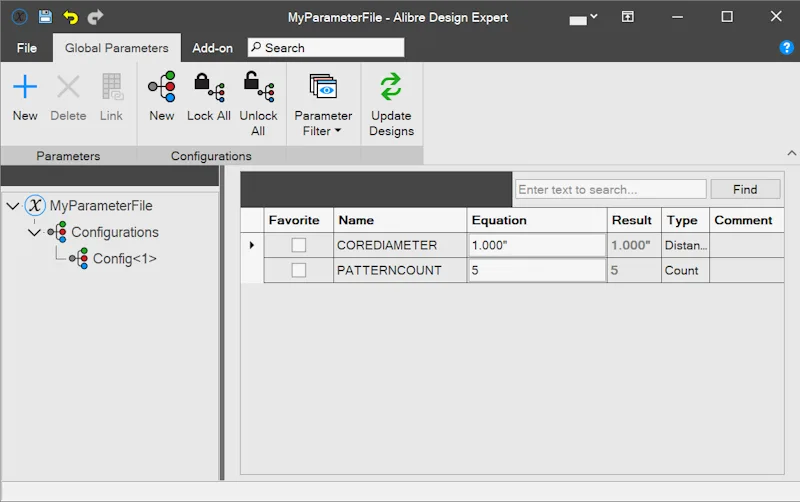Viewport: 800px width, 502px height.
Task: Click the Delete parameter X icon
Action: (68, 97)
